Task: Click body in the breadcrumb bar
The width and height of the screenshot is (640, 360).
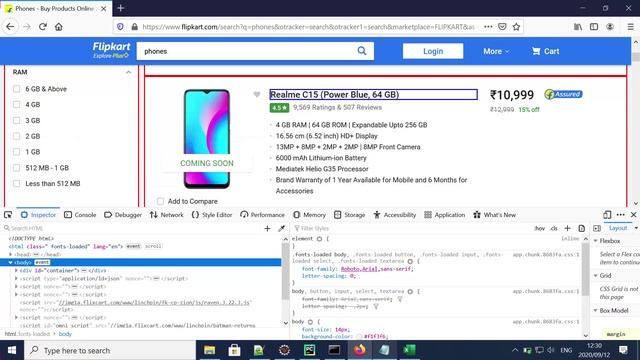Action: tap(65, 334)
